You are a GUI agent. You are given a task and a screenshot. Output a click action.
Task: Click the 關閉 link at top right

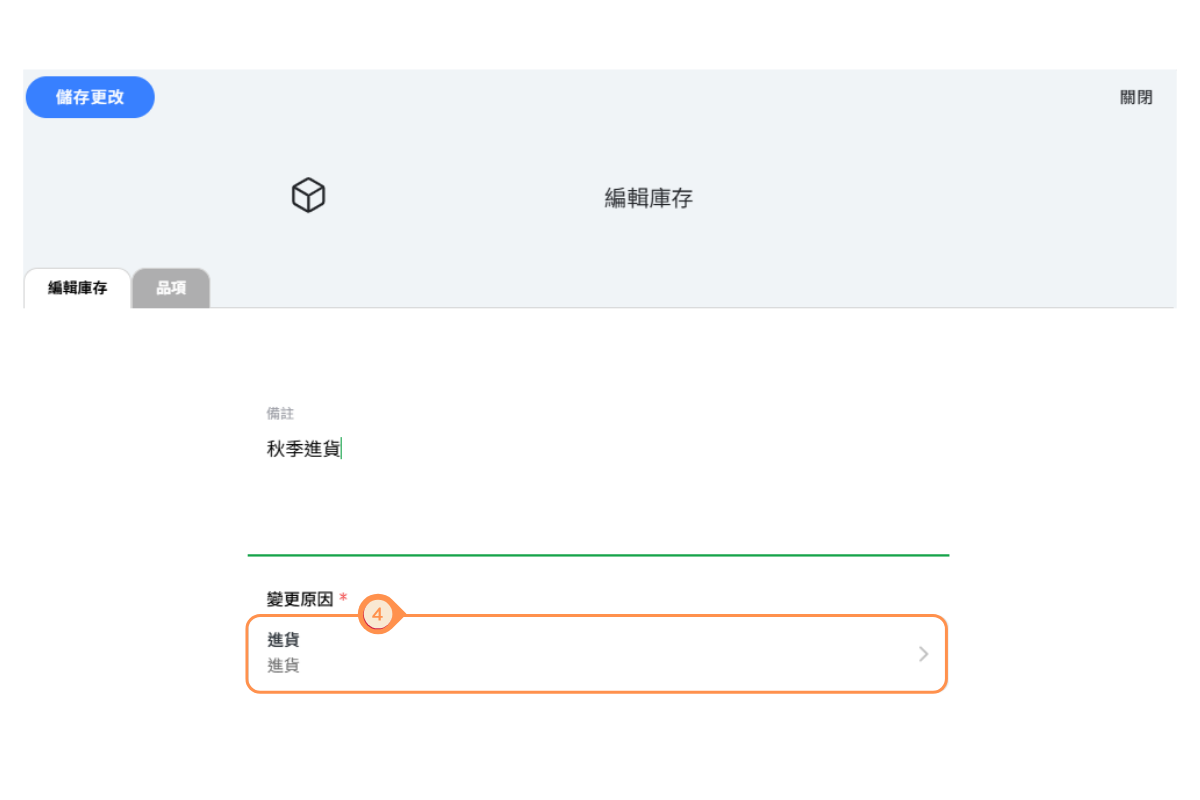pyautogui.click(x=1136, y=97)
